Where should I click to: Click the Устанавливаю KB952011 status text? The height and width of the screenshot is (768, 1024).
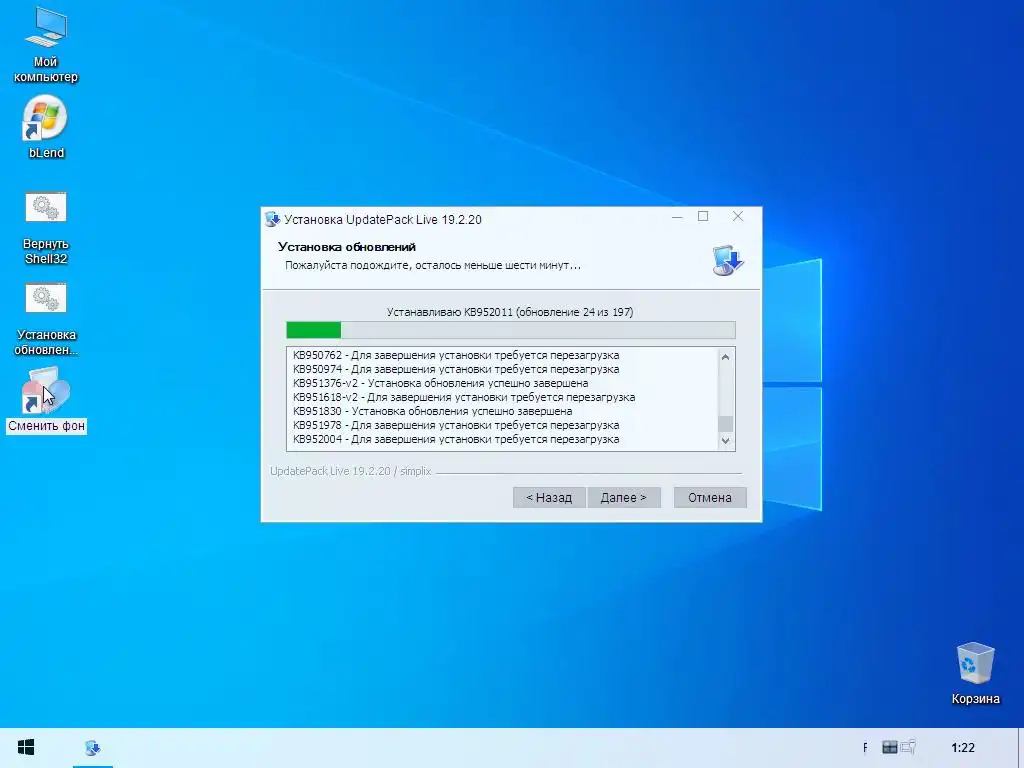[510, 312]
